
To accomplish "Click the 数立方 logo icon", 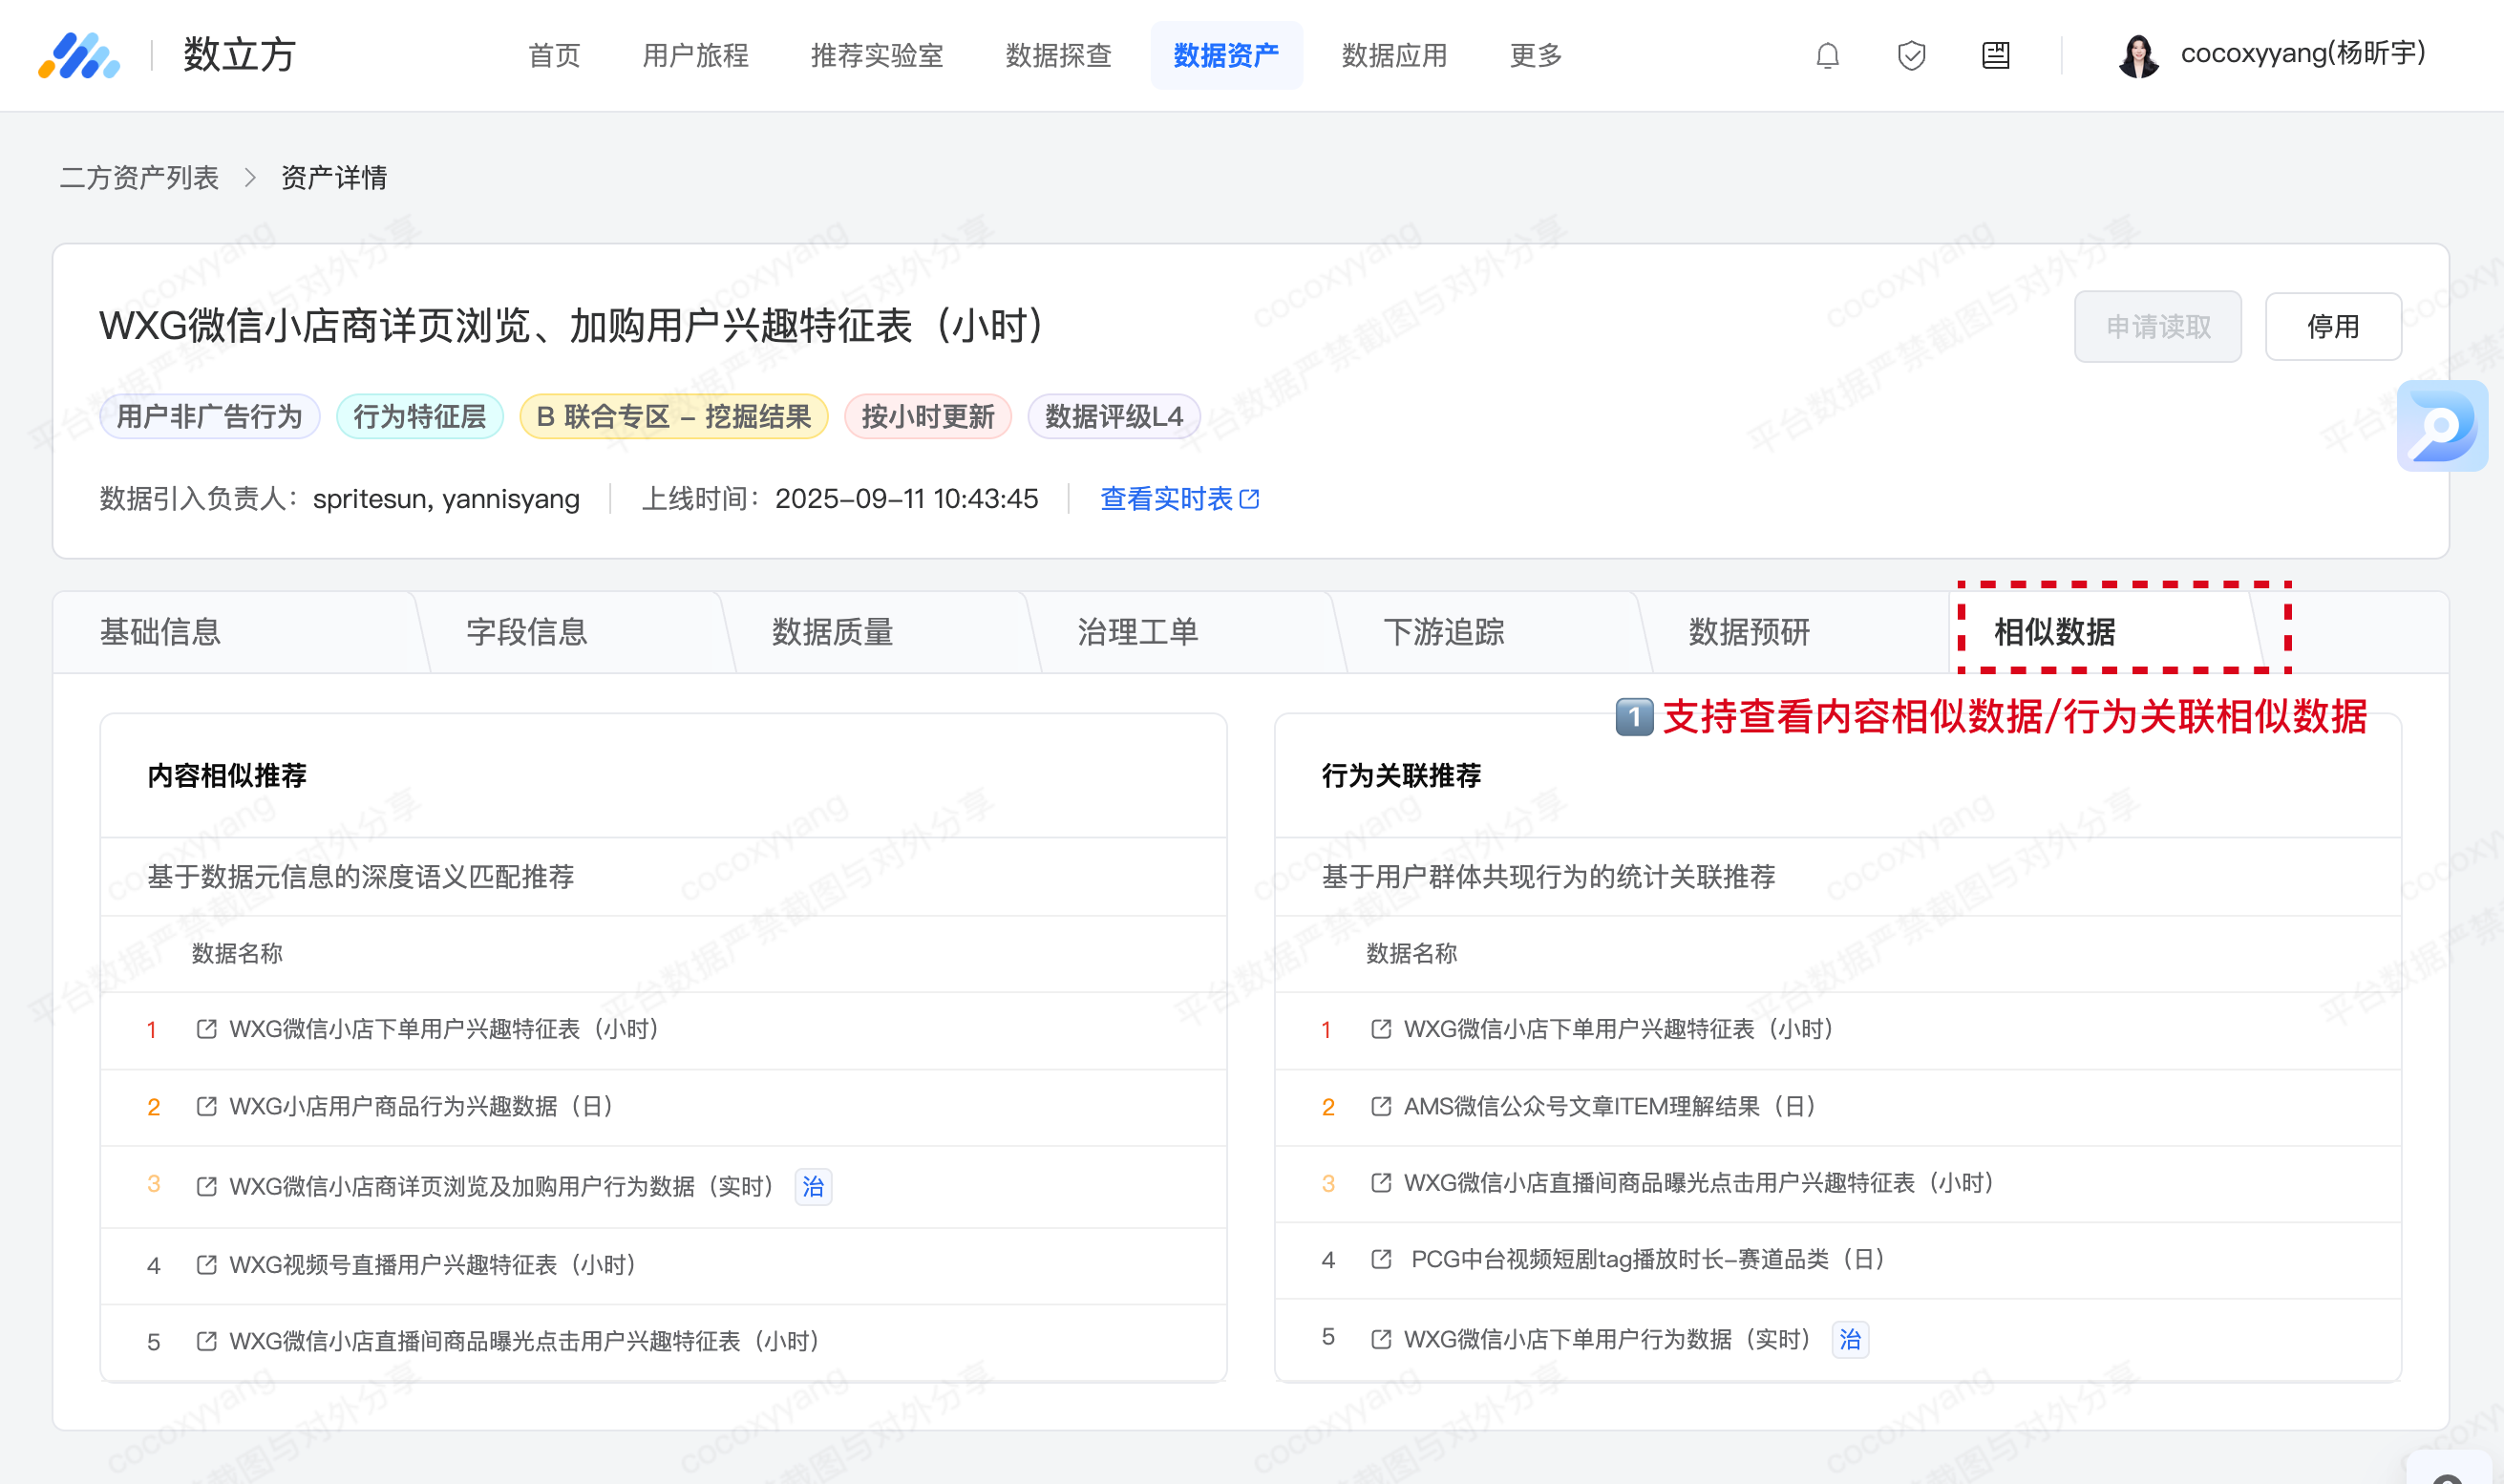I will [79, 56].
